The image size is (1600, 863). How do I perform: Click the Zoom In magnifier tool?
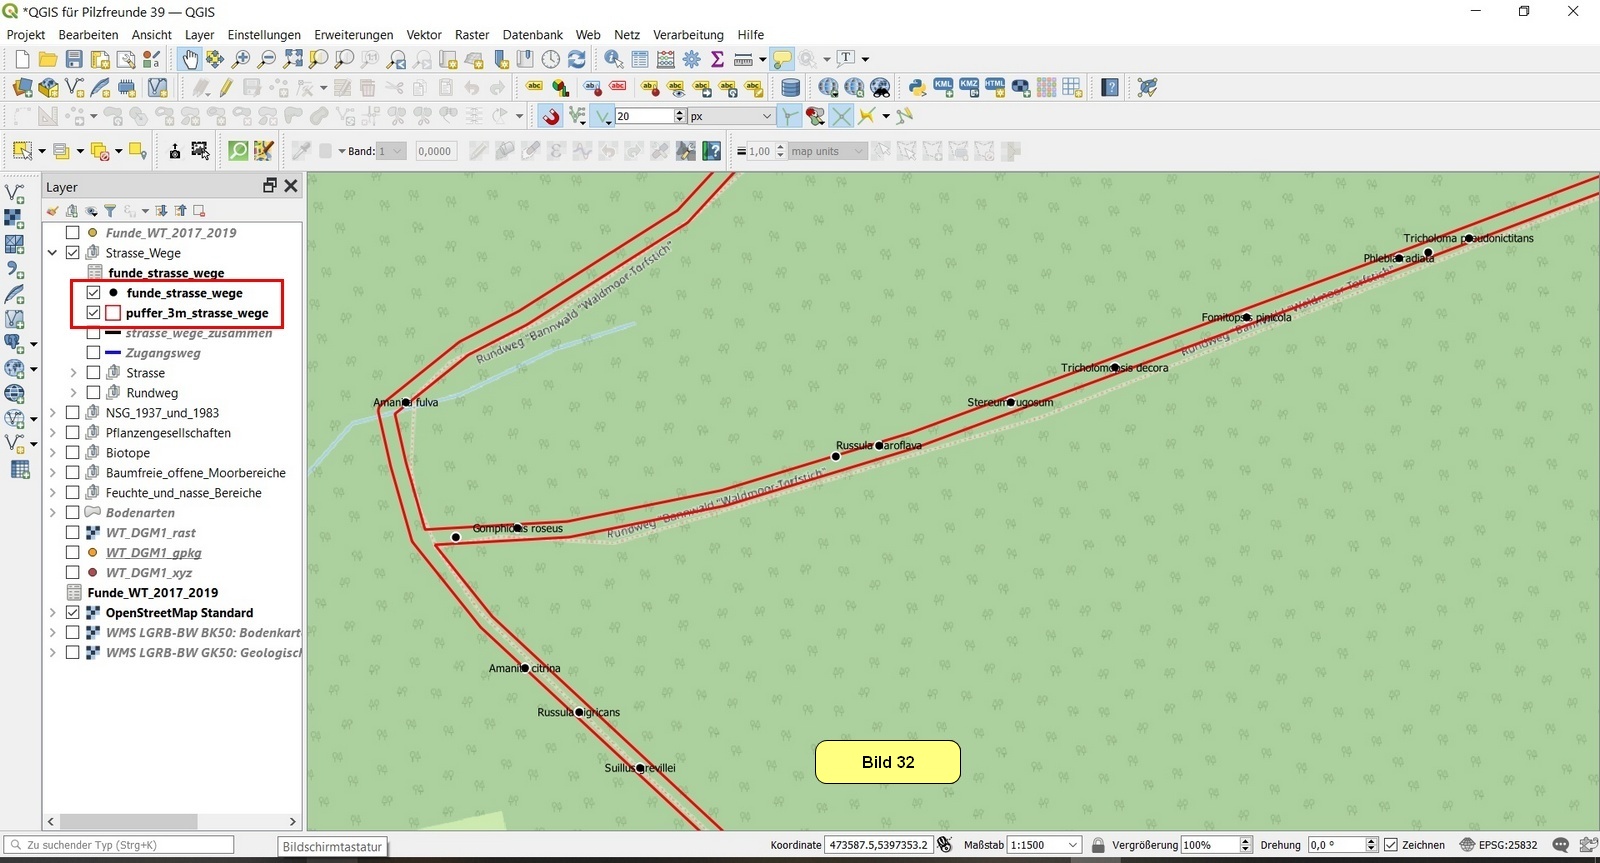241,60
